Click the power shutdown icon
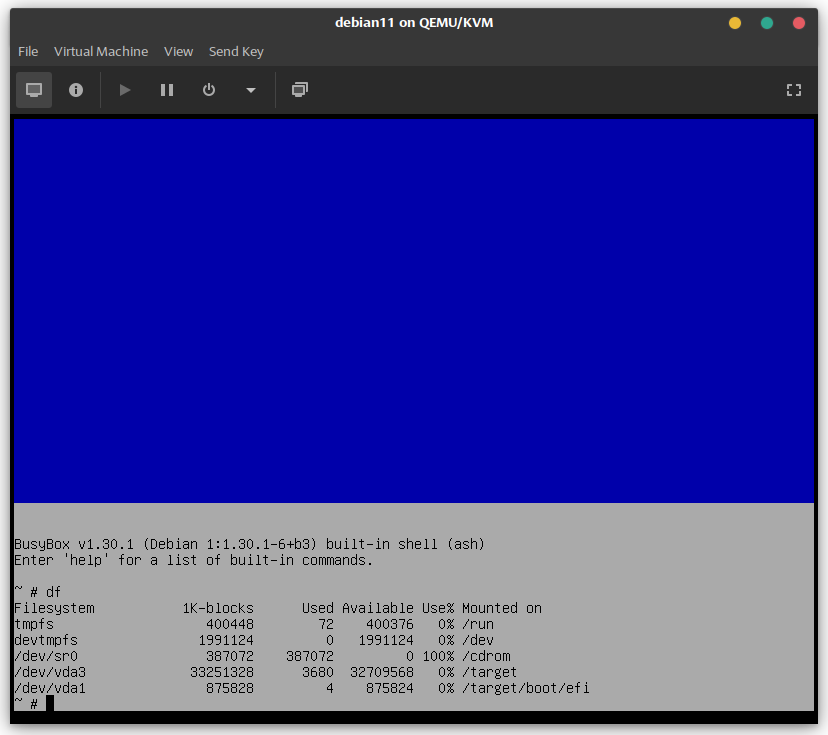Viewport: 828px width, 735px height. [209, 90]
